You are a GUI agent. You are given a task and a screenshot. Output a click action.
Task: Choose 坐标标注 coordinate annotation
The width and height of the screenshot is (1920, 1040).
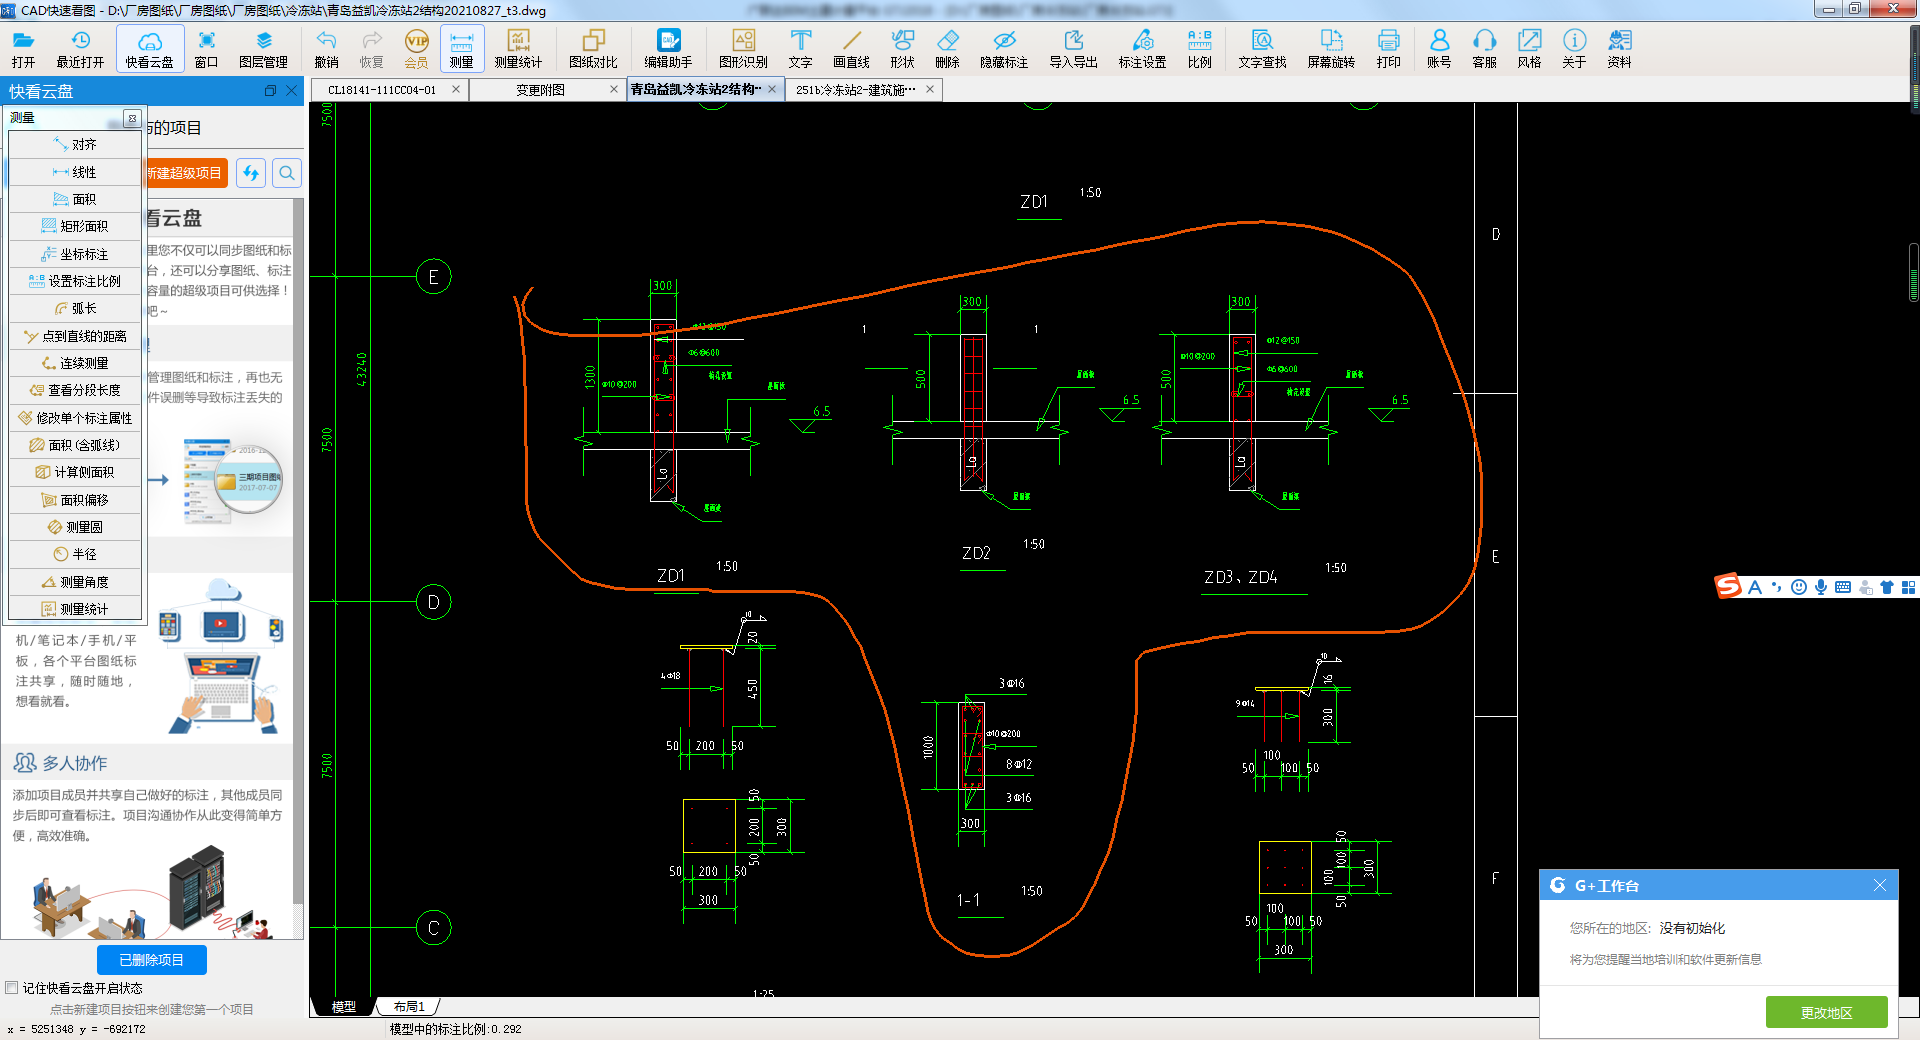tap(75, 254)
